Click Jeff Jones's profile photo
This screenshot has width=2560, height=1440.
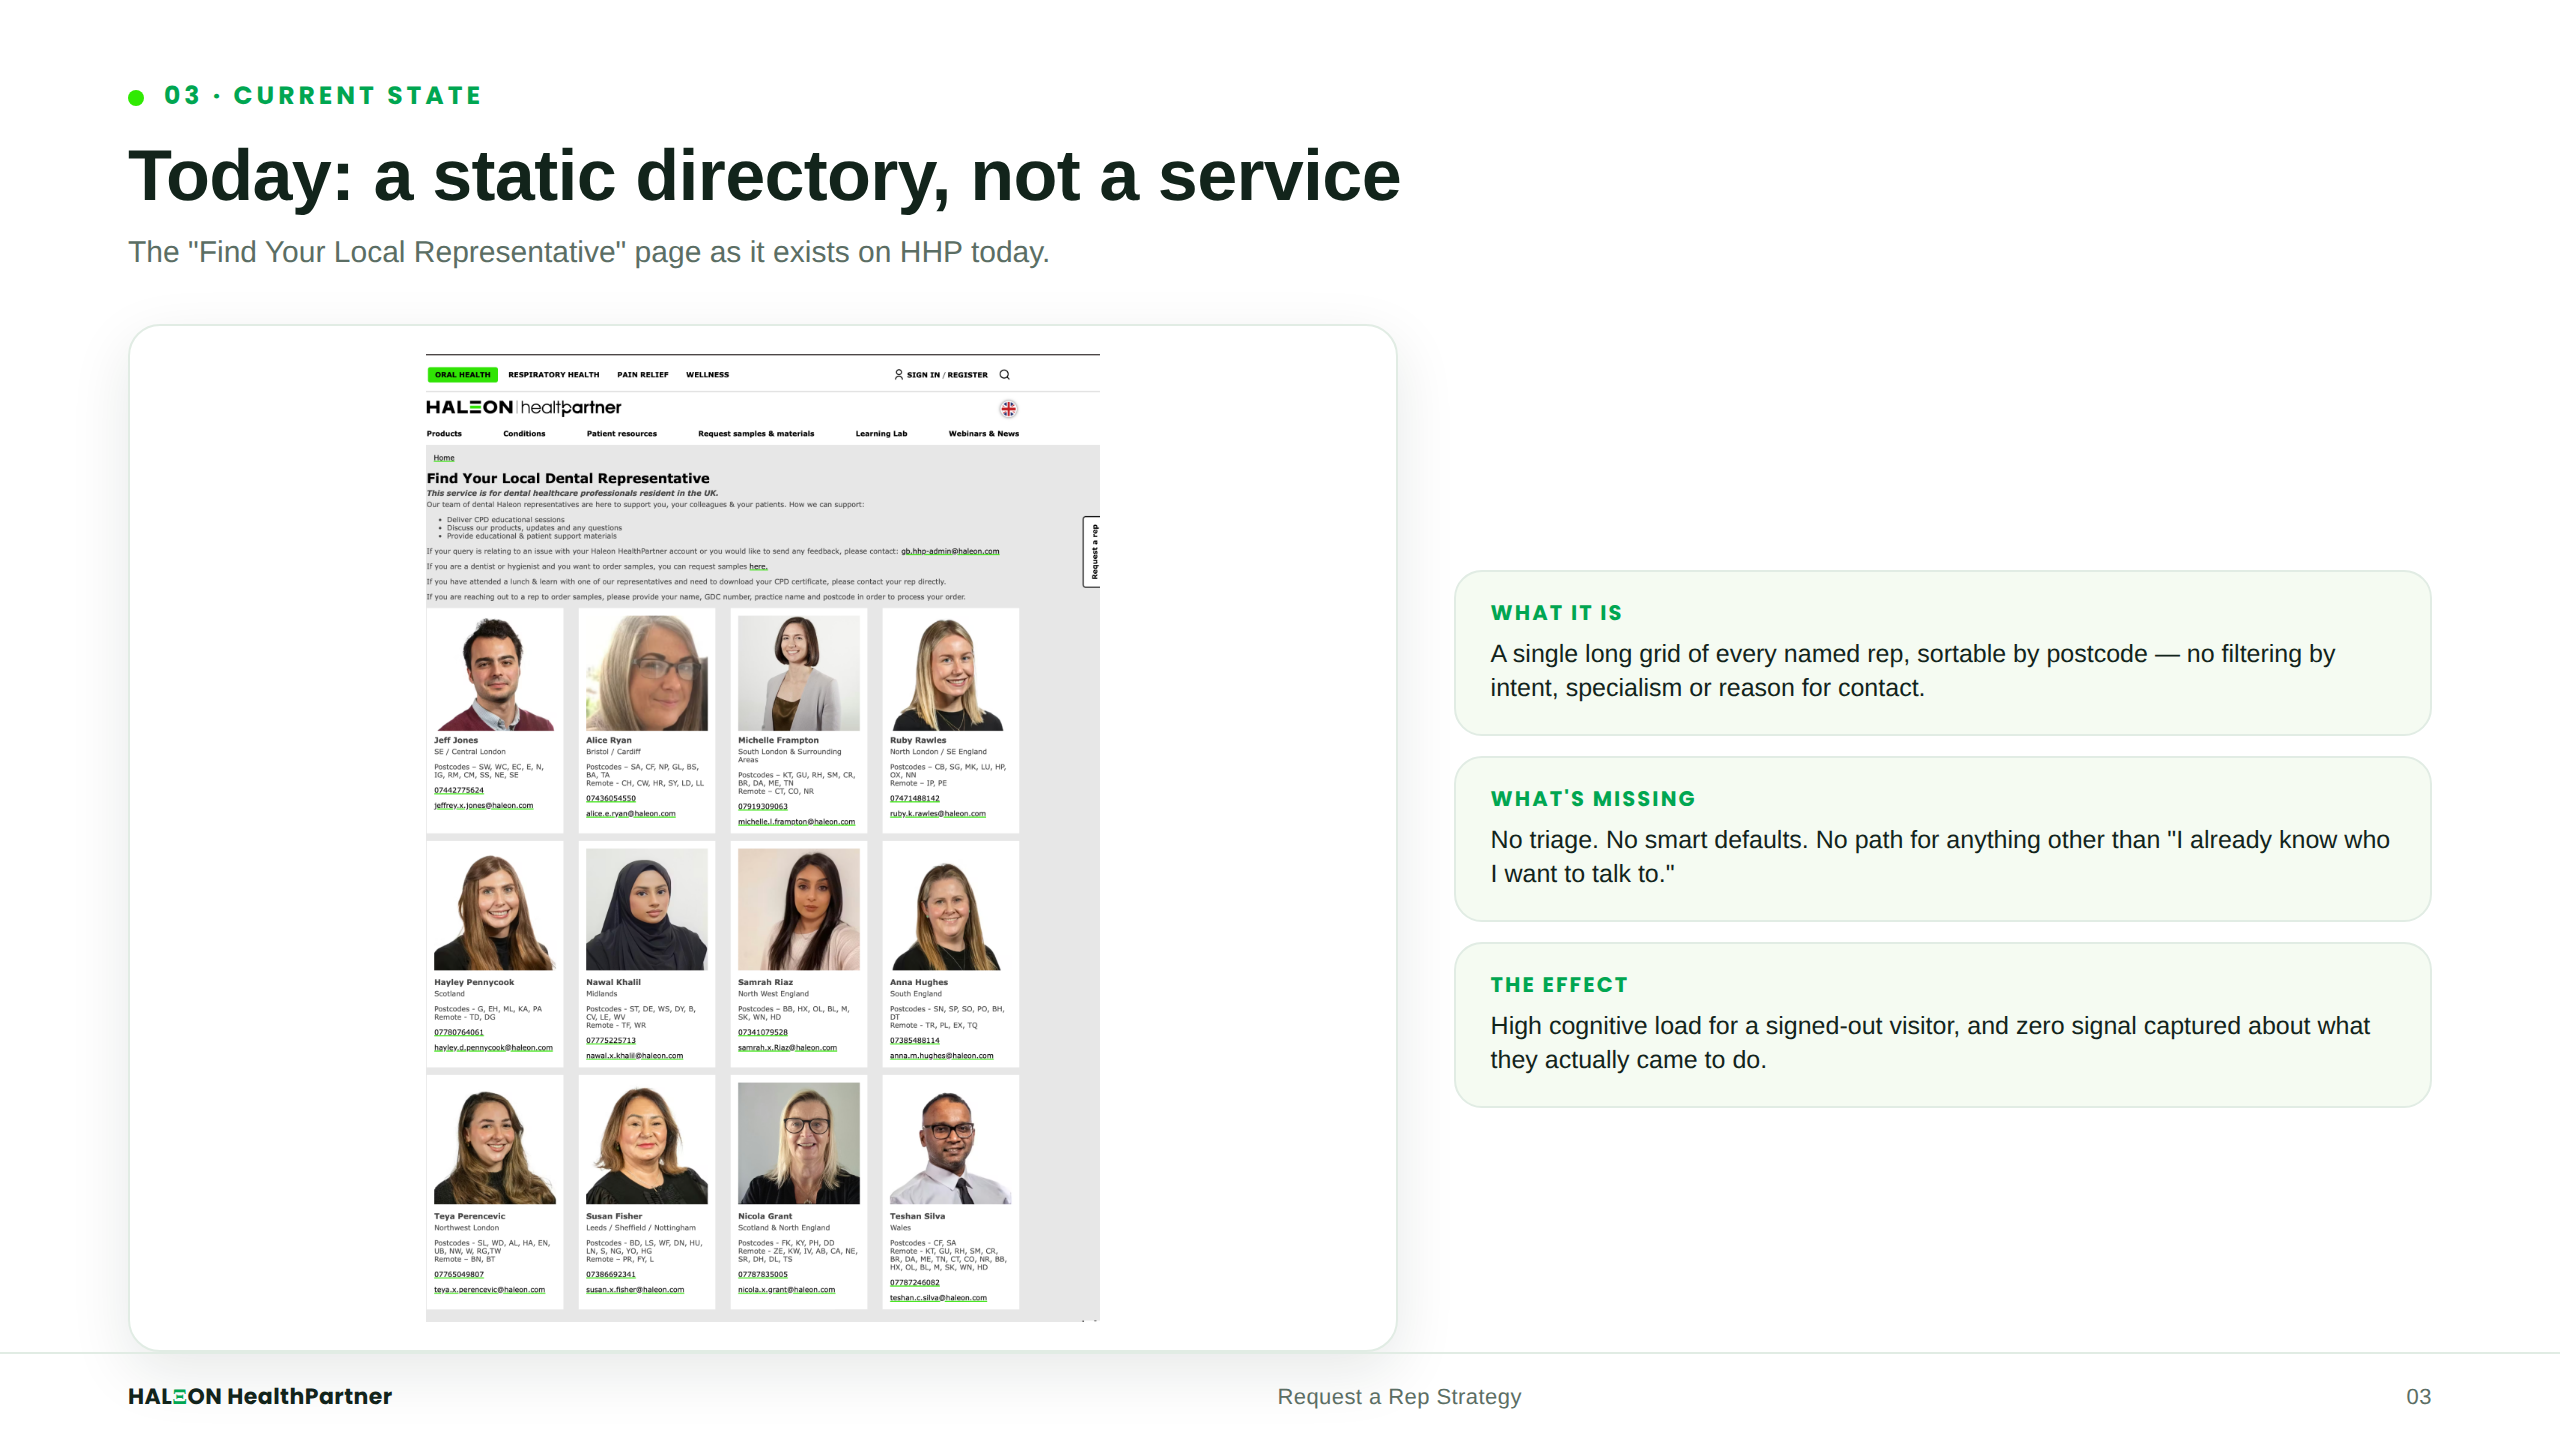coord(495,673)
